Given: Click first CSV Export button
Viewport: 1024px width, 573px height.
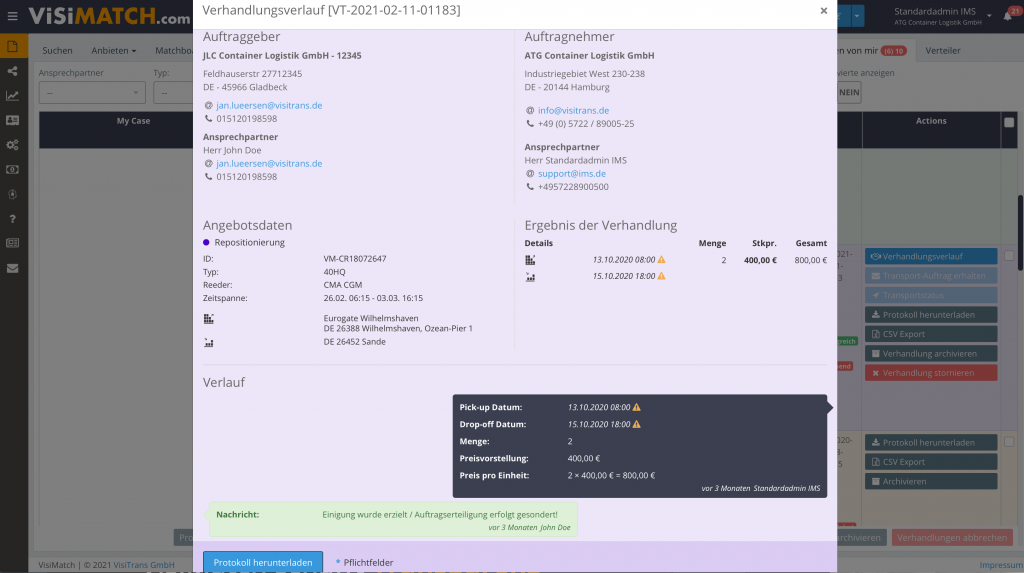Looking at the screenshot, I should (931, 334).
